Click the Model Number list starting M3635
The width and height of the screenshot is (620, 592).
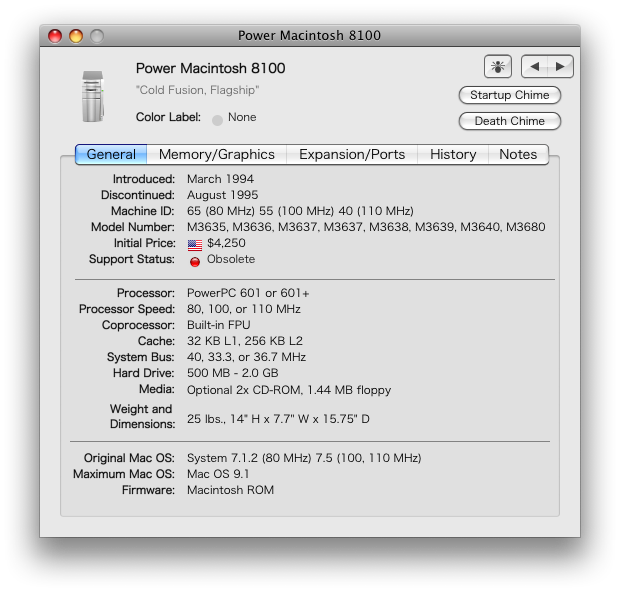[x=366, y=227]
